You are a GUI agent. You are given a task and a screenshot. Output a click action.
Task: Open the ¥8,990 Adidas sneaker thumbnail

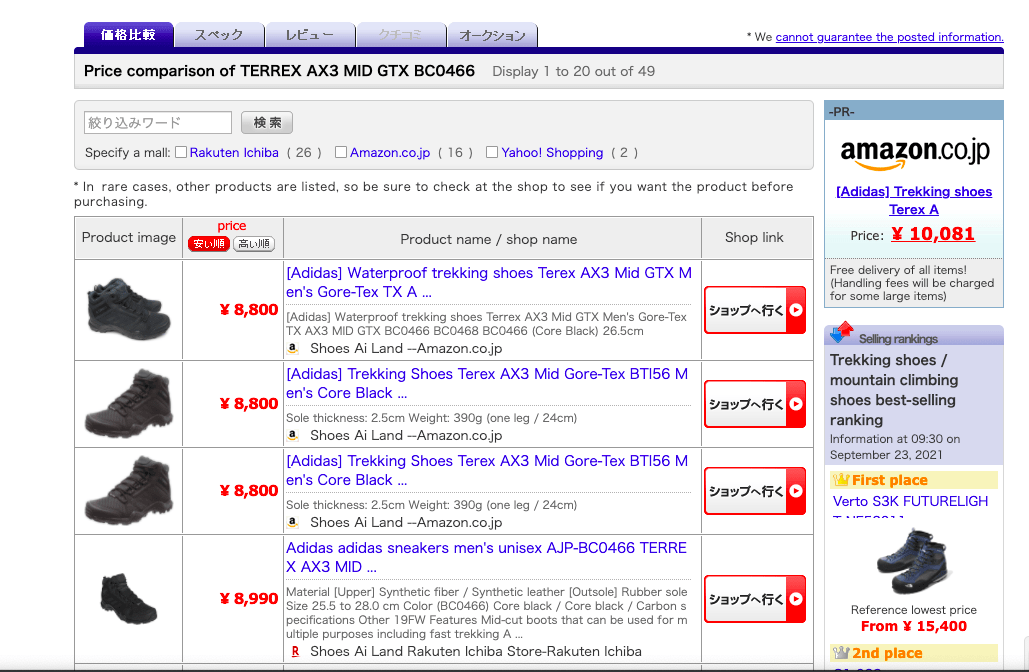point(128,598)
